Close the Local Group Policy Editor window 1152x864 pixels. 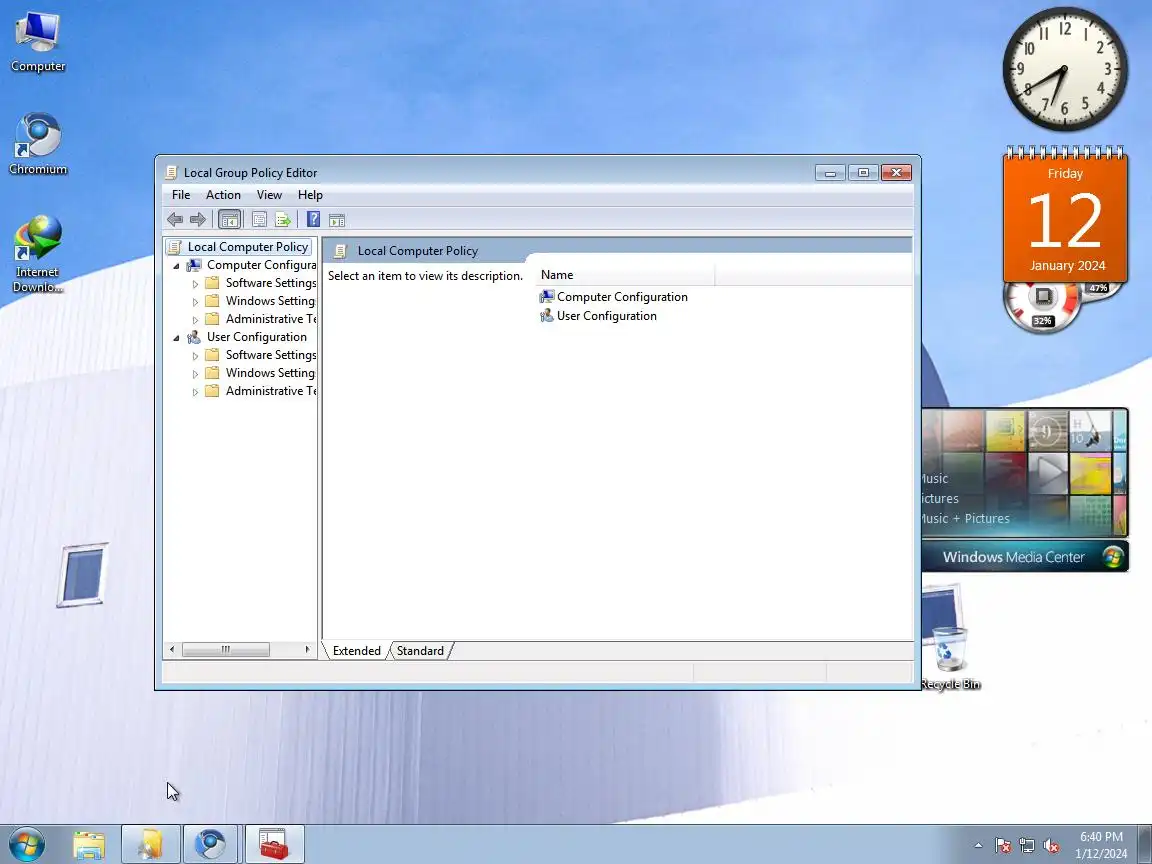click(x=896, y=173)
